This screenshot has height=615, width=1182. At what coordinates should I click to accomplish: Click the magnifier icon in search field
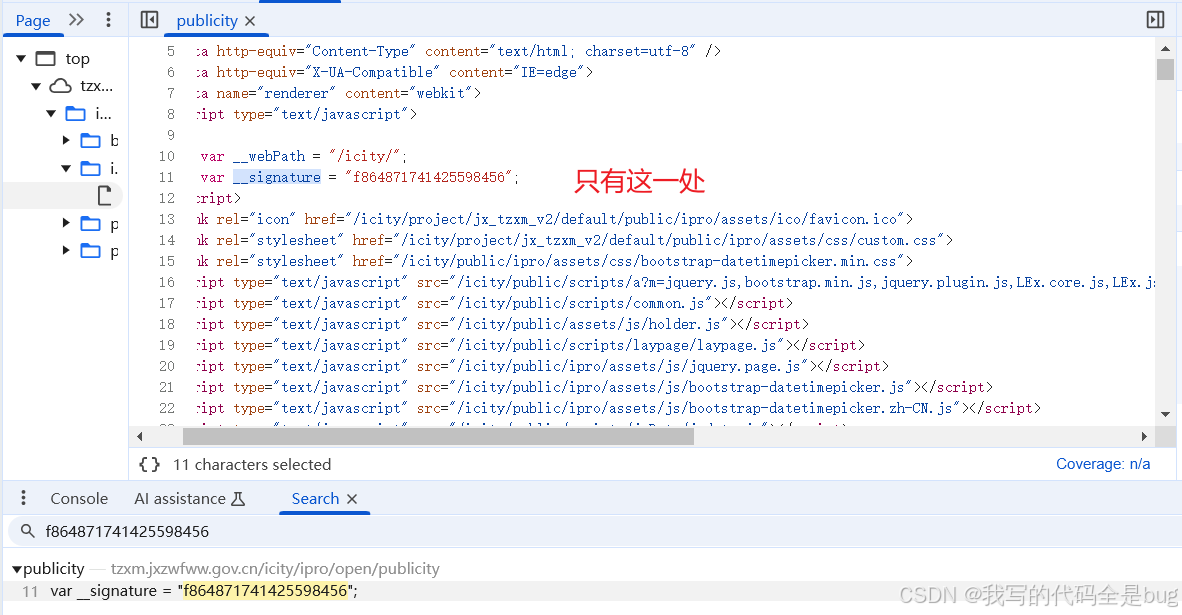[x=28, y=531]
